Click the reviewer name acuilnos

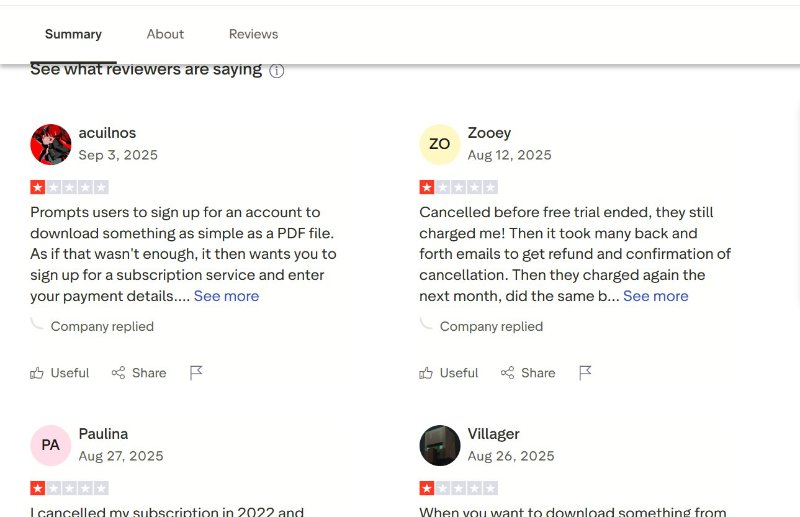coord(107,133)
